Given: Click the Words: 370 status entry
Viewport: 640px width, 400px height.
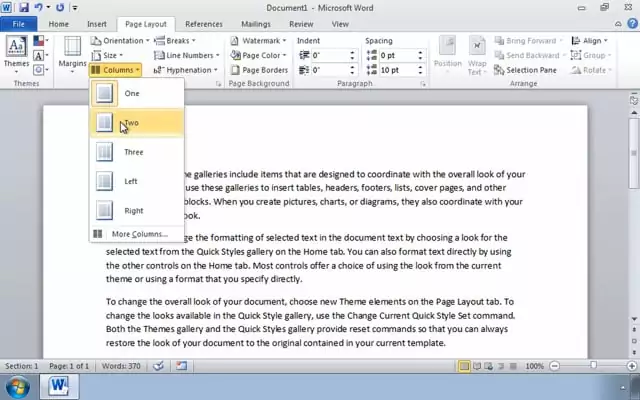Looking at the screenshot, I should pyautogui.click(x=121, y=366).
